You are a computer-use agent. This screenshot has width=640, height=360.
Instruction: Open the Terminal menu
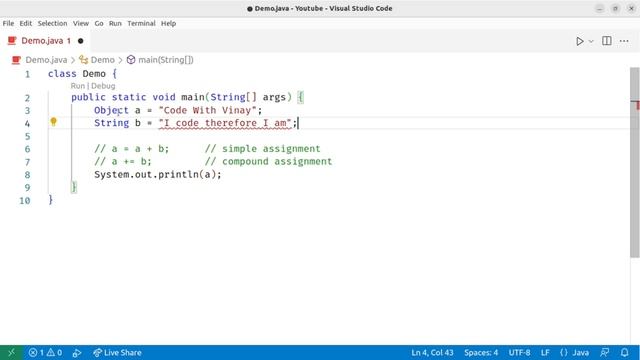point(141,23)
